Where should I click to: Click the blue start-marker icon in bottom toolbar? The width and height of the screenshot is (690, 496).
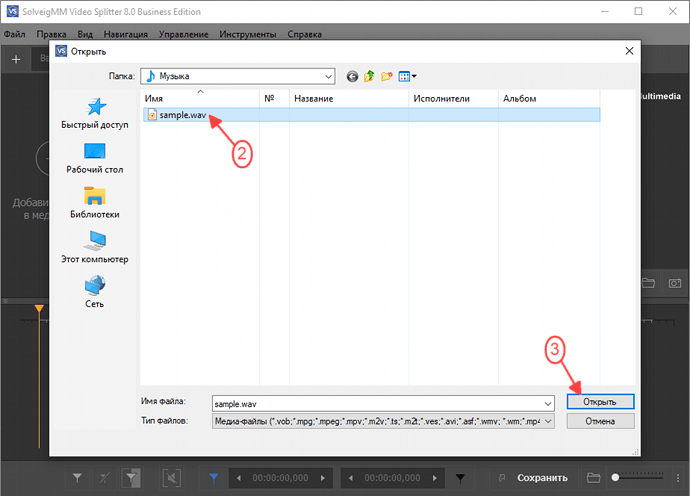pos(214,478)
